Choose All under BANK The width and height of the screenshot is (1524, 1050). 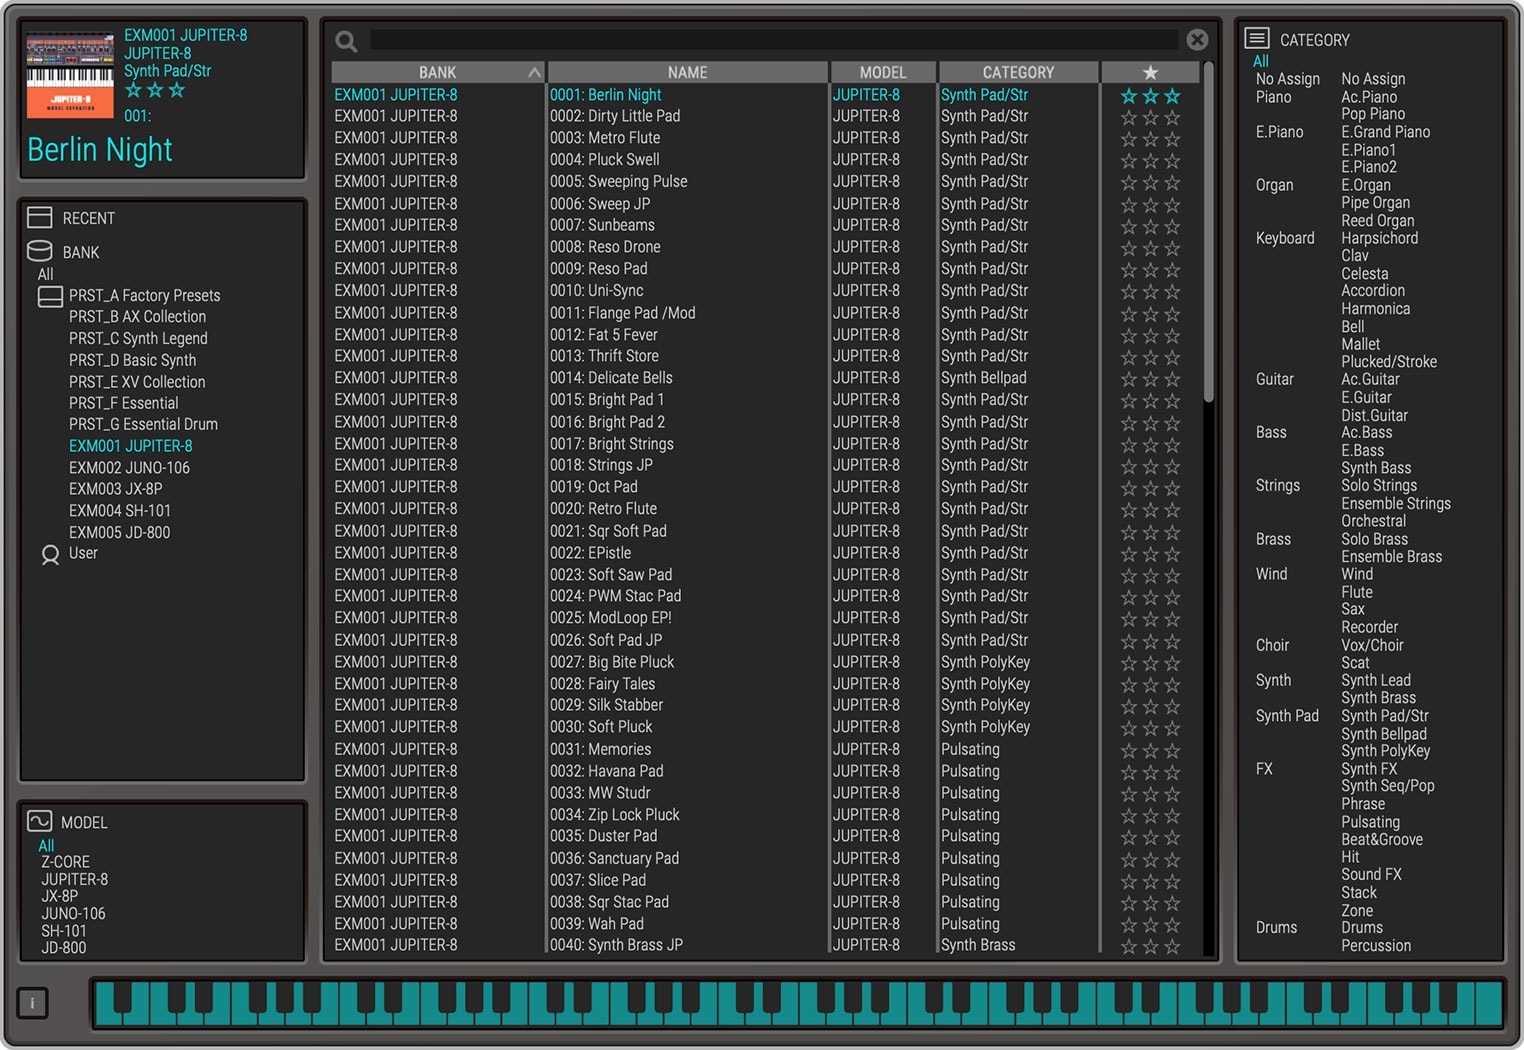[46, 274]
